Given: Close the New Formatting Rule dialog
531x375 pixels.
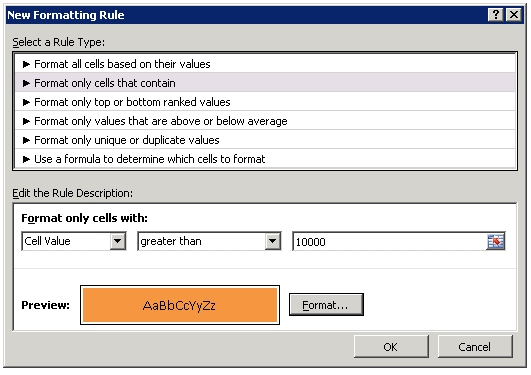Looking at the screenshot, I should 514,15.
